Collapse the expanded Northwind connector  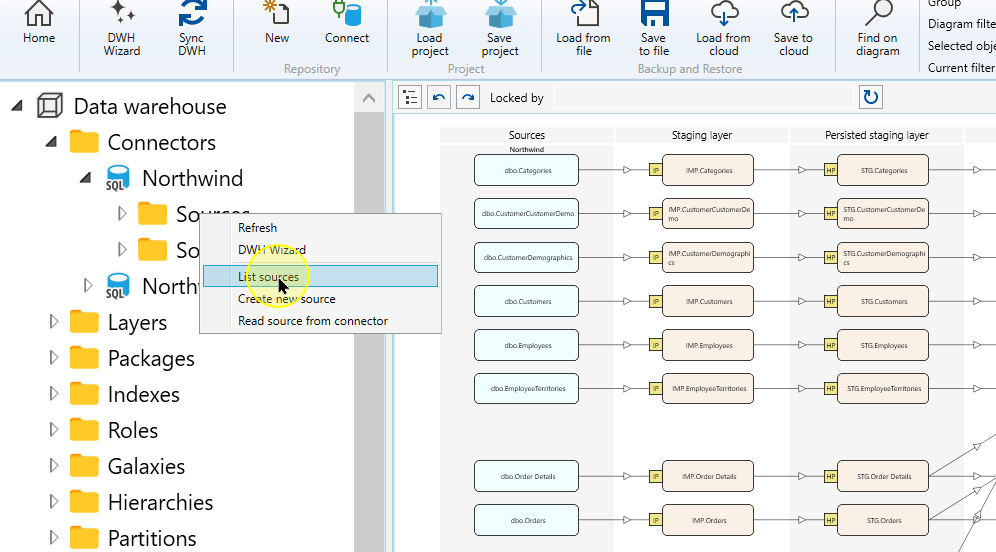86,178
